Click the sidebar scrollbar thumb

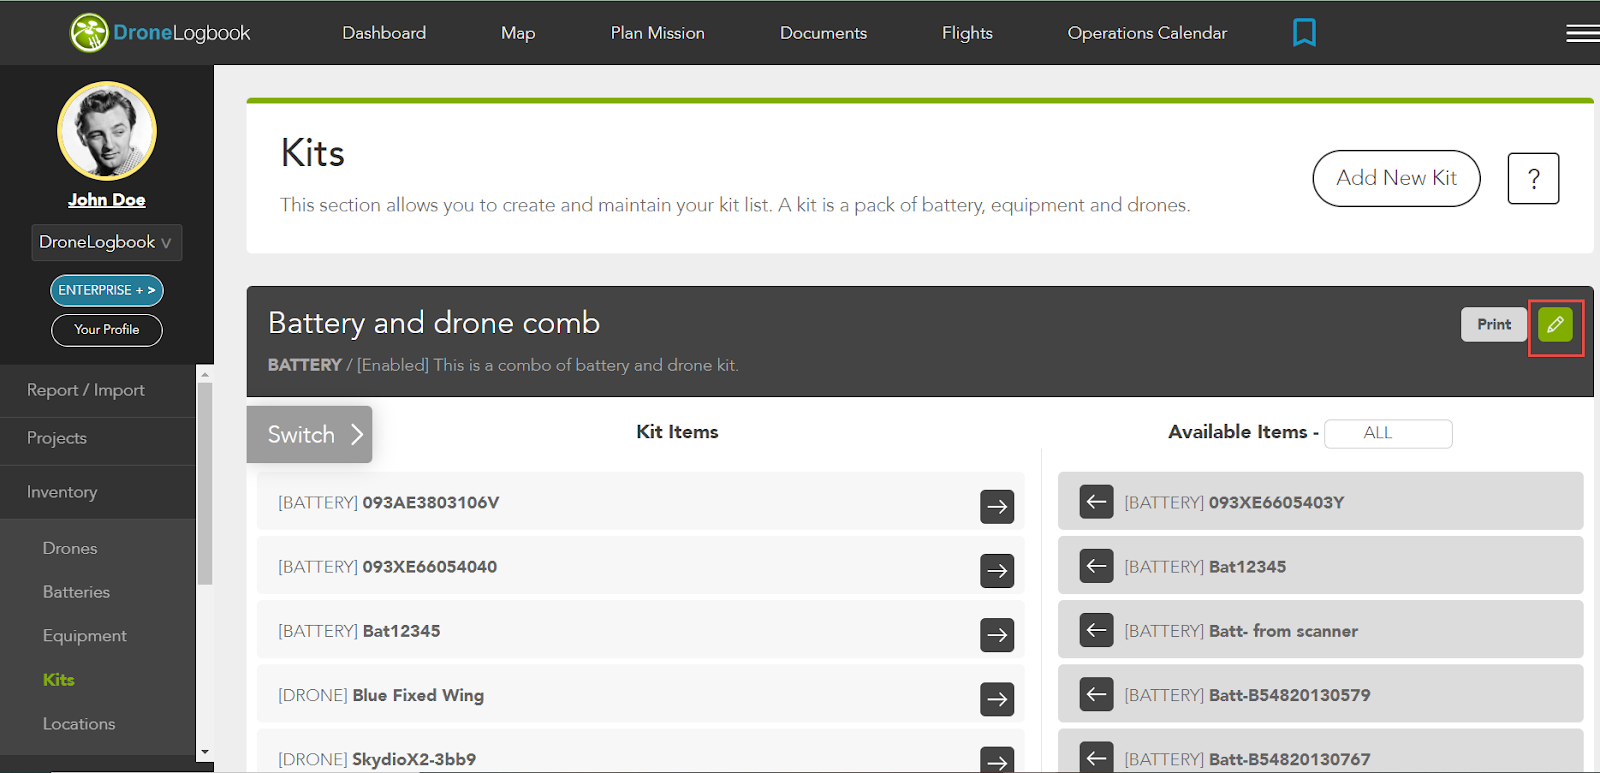click(x=205, y=484)
